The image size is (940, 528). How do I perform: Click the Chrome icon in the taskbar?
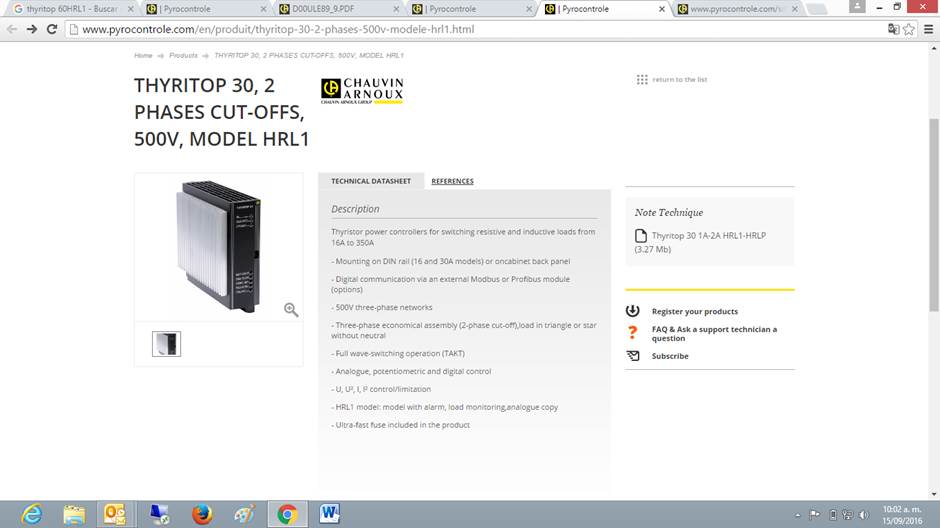(x=287, y=514)
